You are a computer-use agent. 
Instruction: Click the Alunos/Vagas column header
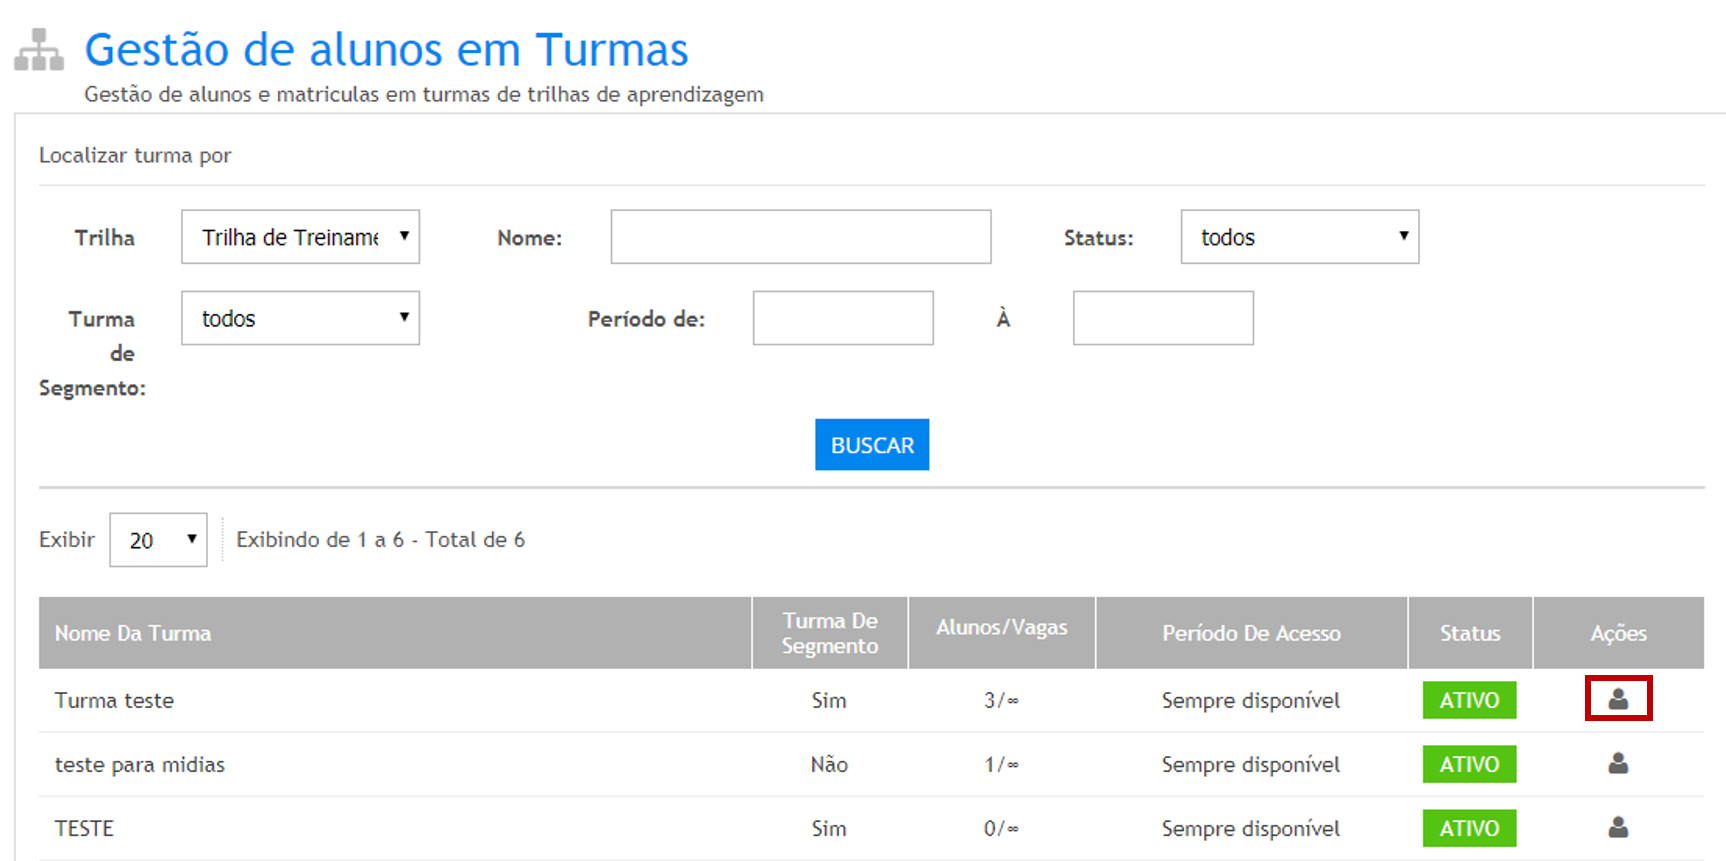point(1001,627)
